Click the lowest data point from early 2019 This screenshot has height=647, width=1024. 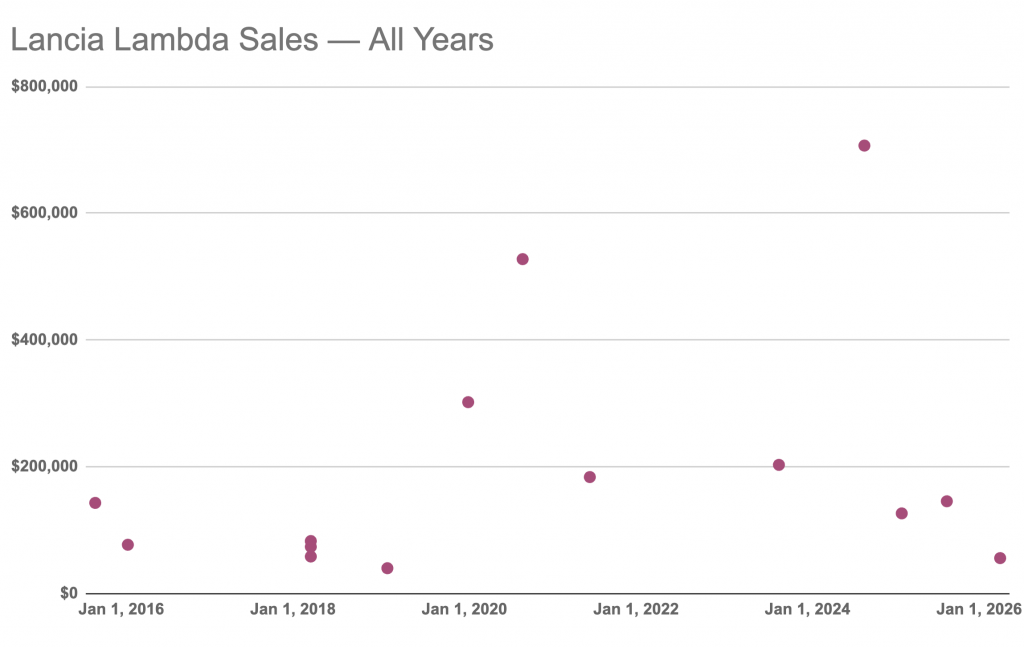click(387, 568)
